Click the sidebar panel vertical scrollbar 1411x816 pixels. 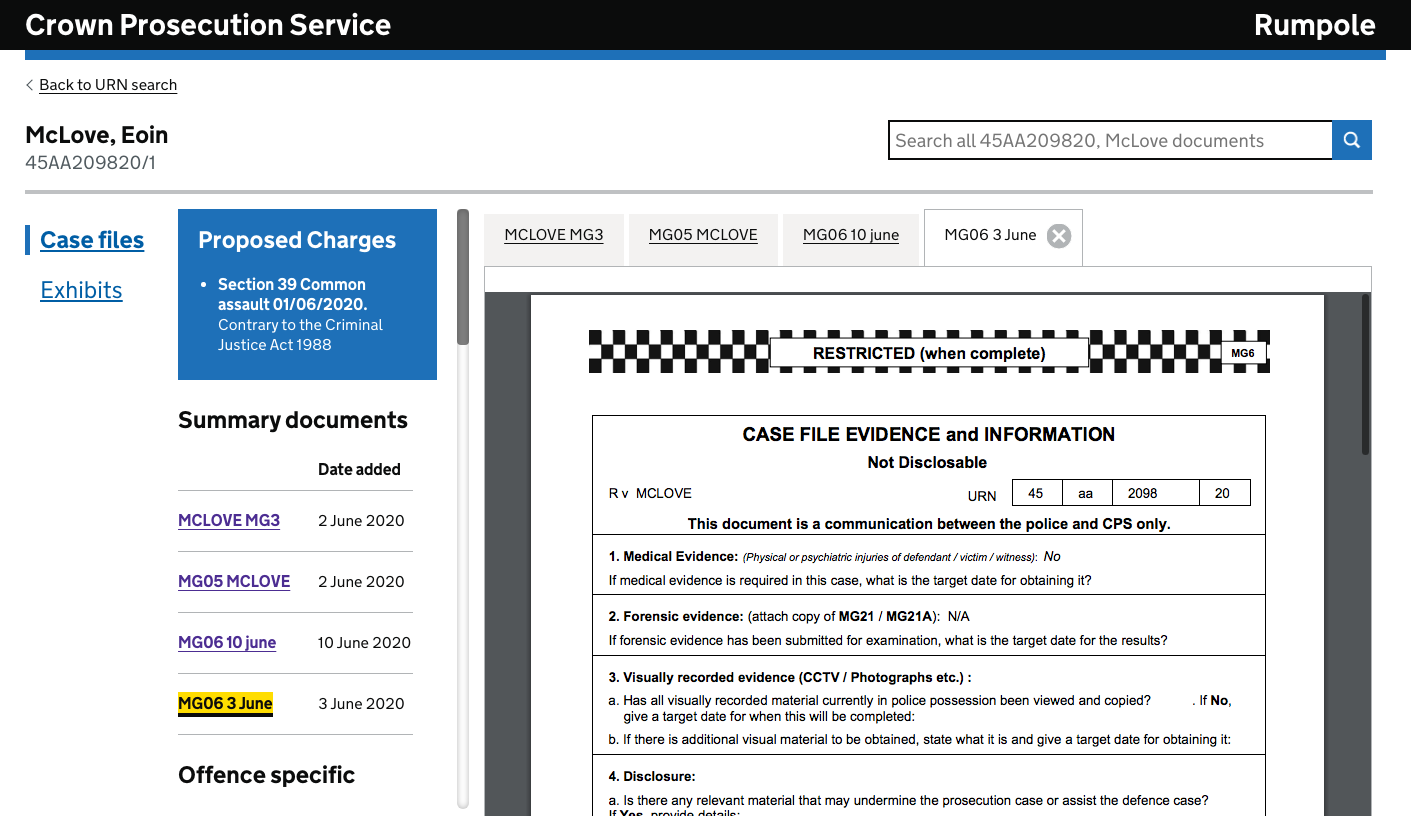[x=462, y=280]
